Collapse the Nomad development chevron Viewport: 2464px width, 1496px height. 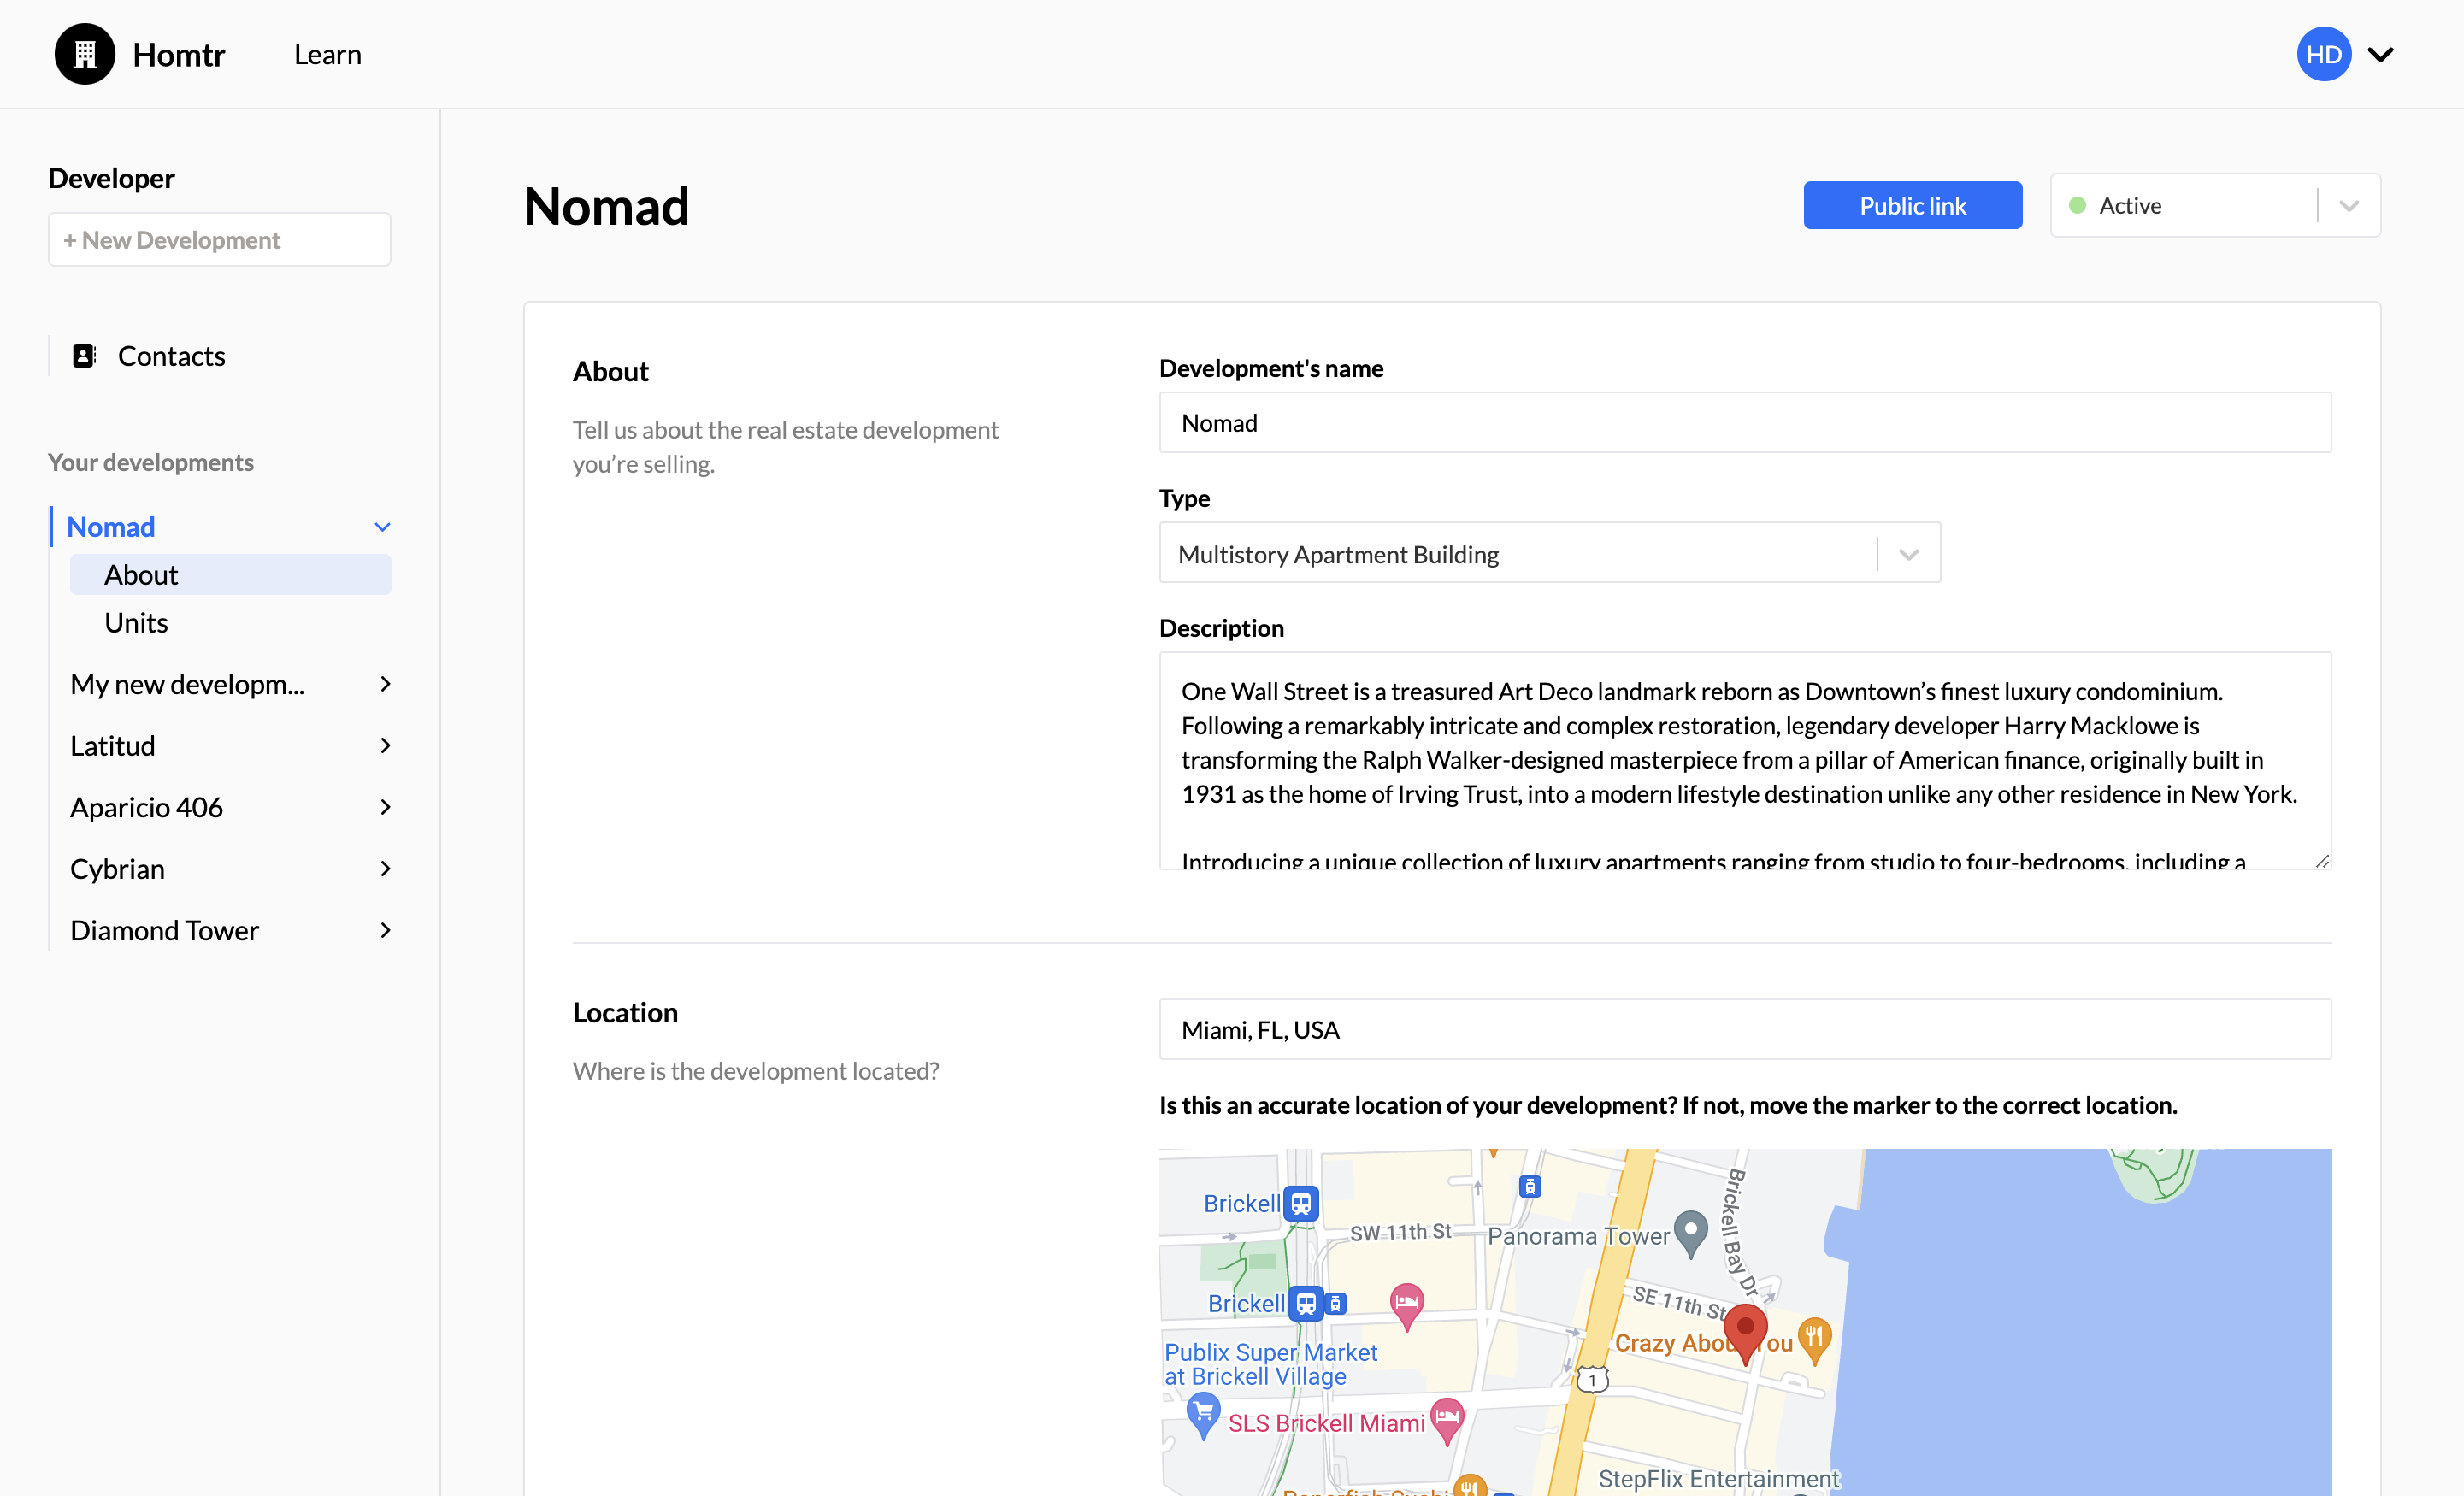[382, 527]
